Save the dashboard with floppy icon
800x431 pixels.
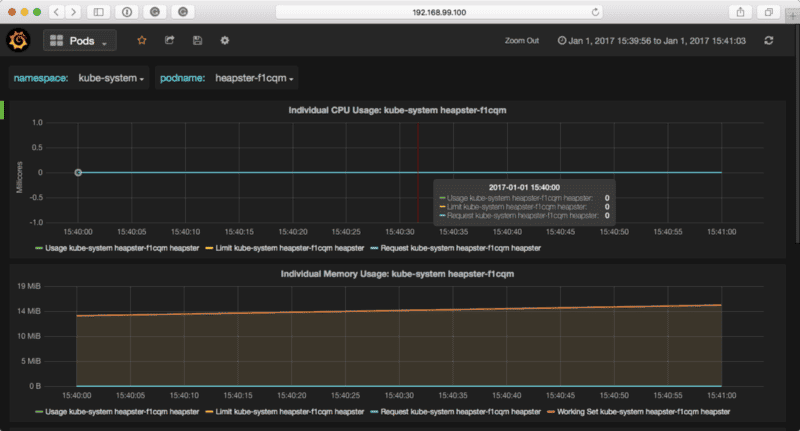197,41
